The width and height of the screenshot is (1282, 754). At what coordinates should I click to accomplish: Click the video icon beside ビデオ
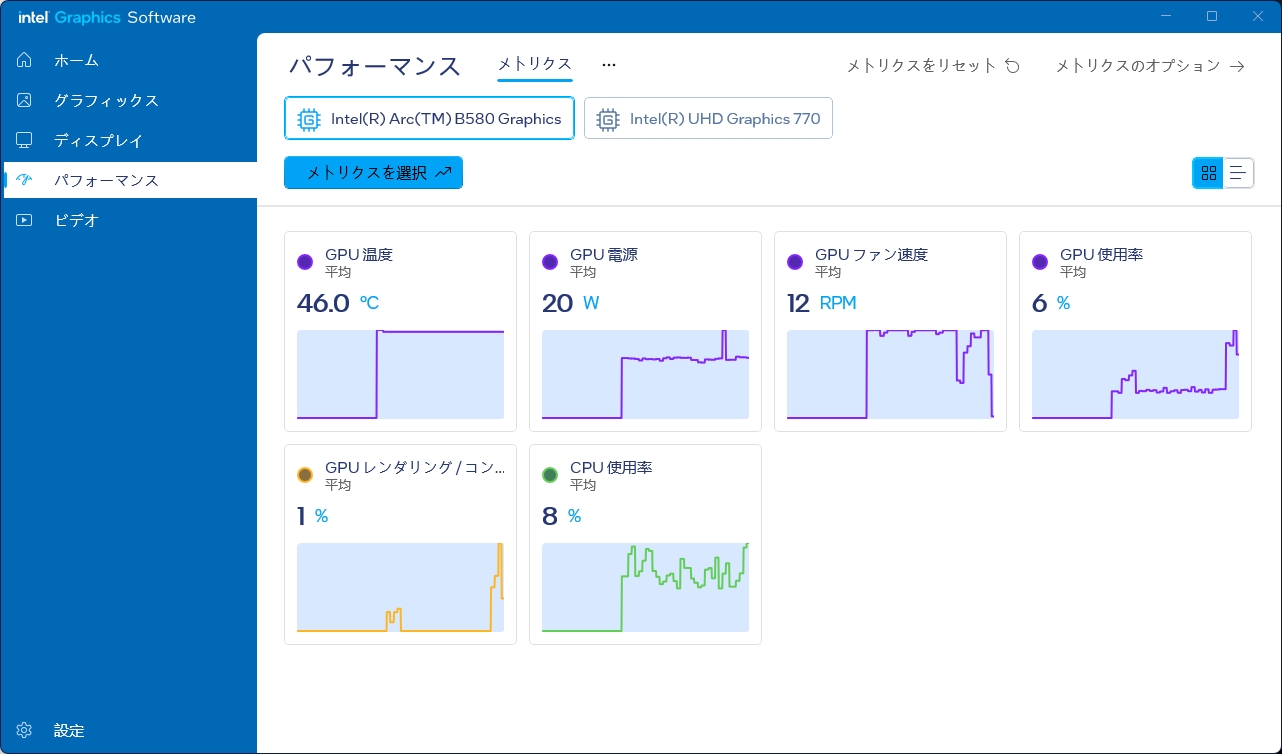tap(25, 220)
